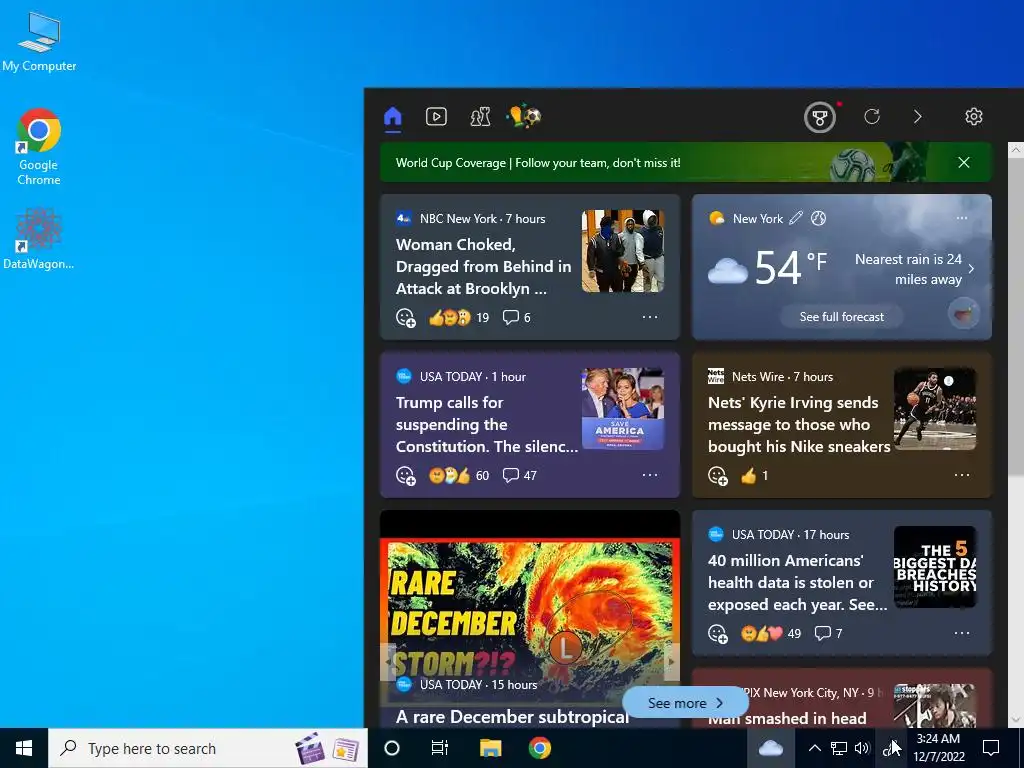Show hidden system tray icons
The width and height of the screenshot is (1024, 768).
(814, 748)
